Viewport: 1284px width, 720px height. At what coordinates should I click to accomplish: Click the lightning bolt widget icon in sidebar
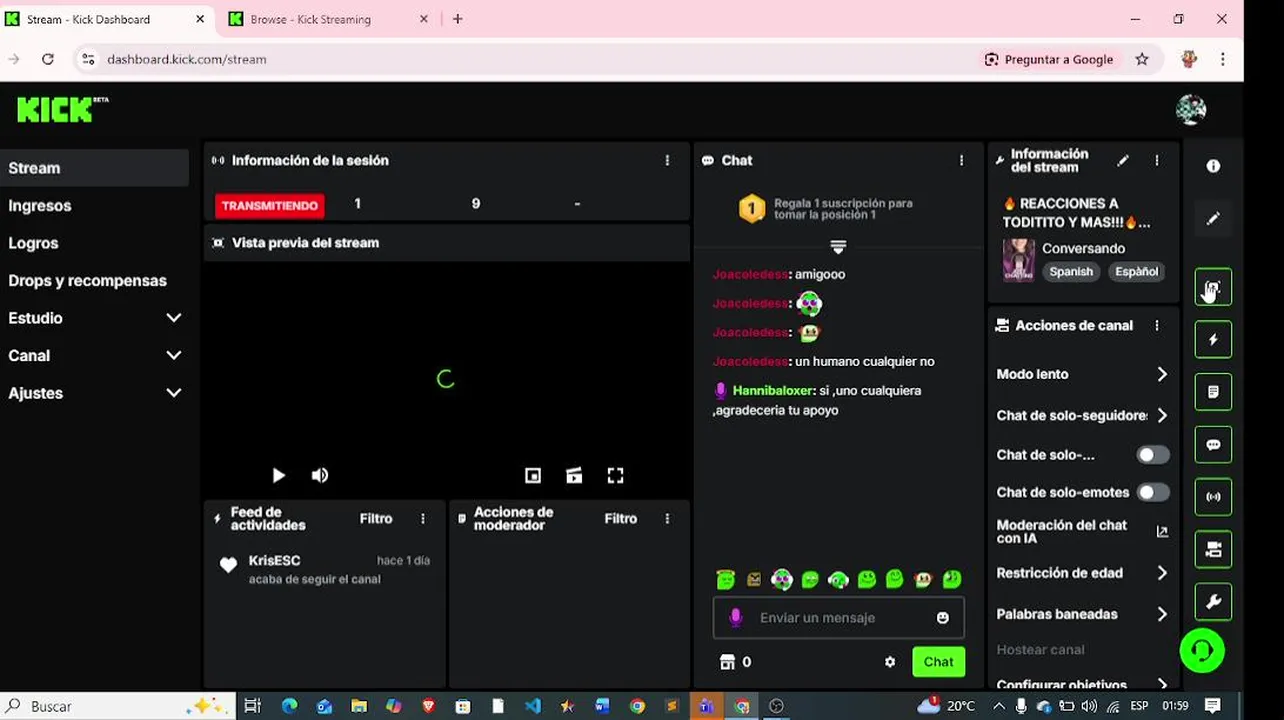(x=1213, y=339)
